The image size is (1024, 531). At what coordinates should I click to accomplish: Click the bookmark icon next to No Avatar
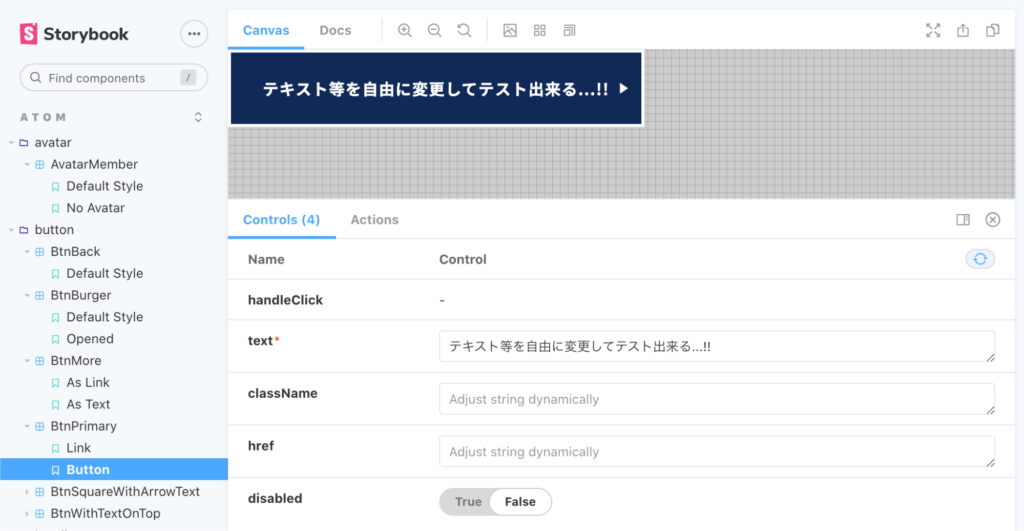point(56,208)
